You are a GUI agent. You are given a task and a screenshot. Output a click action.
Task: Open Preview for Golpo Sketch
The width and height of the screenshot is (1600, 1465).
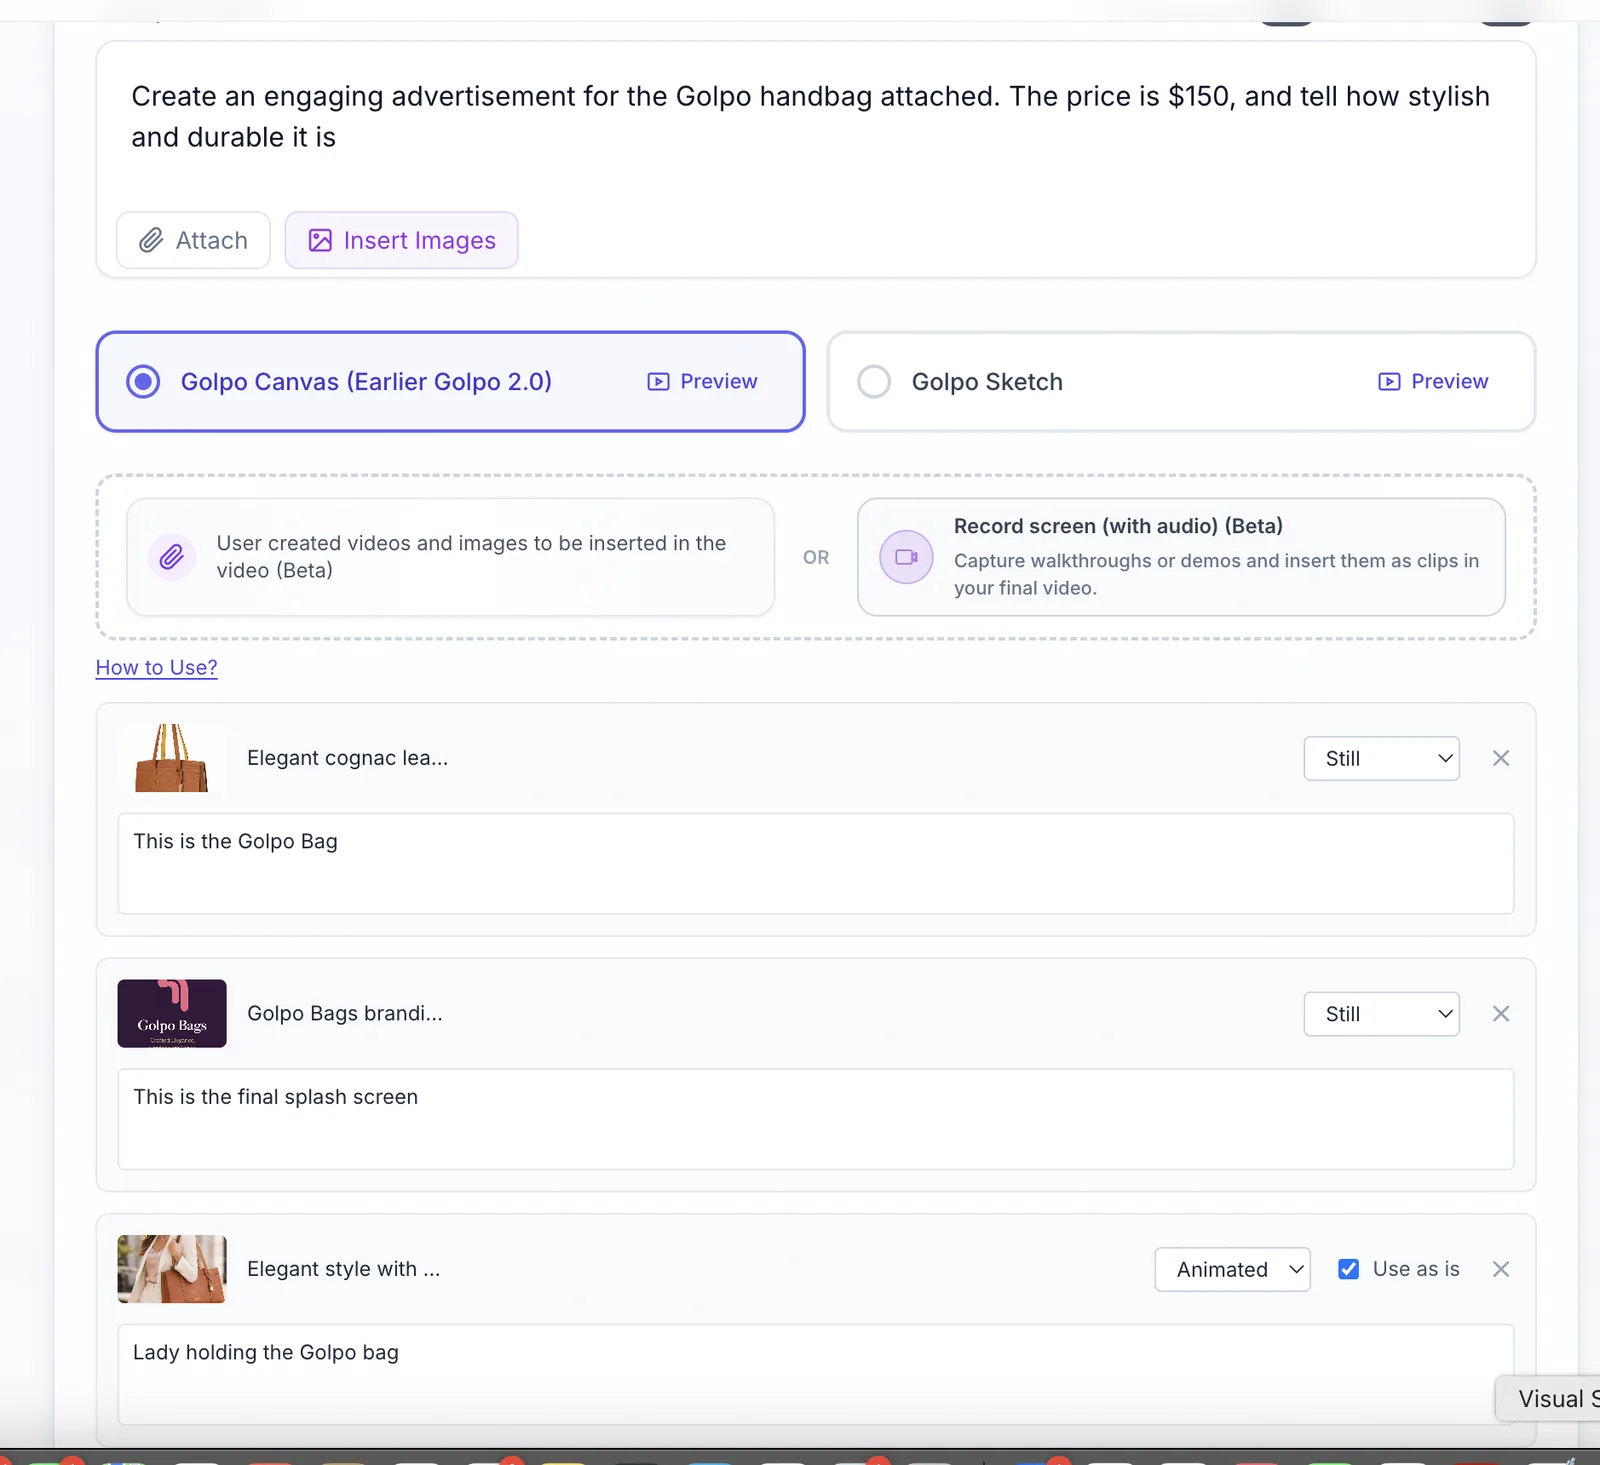[1433, 382]
